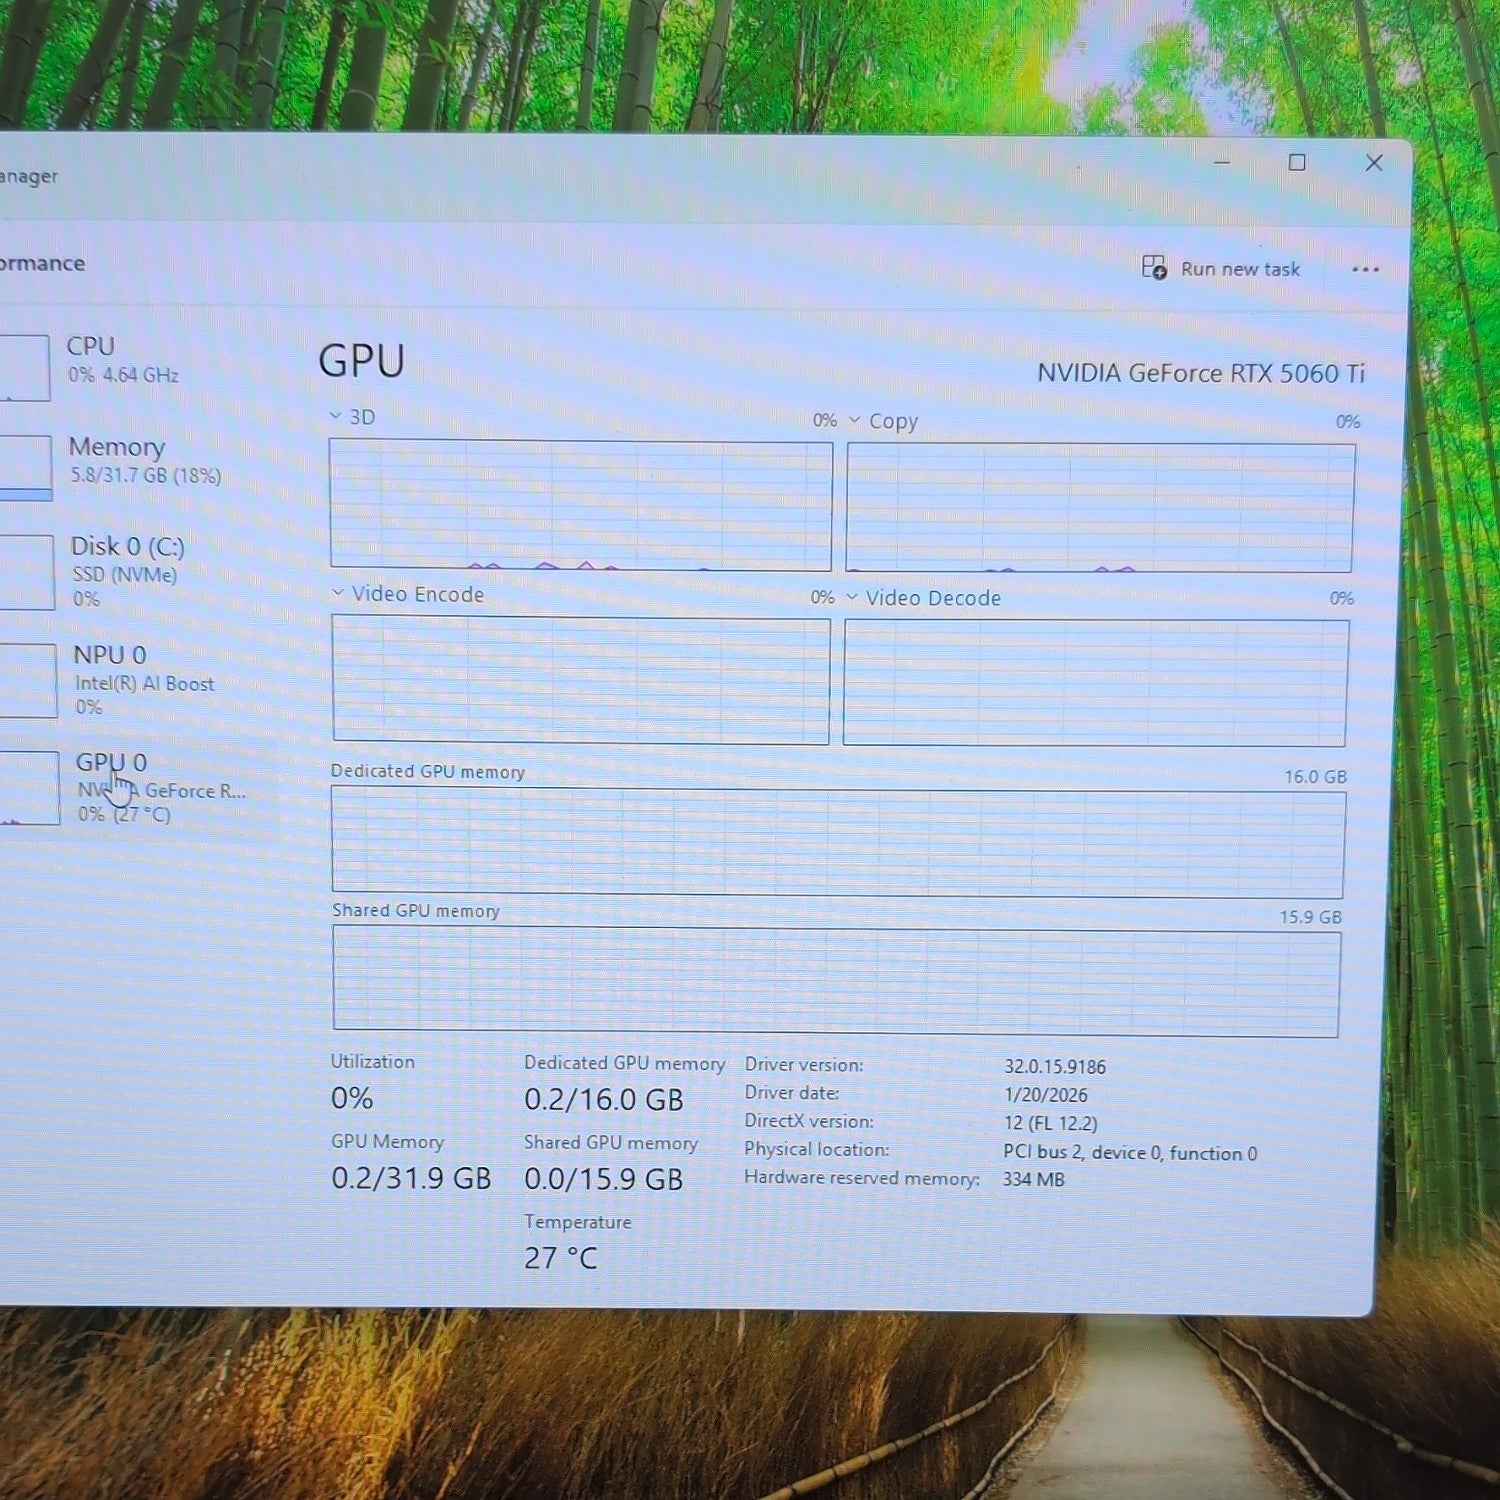Open the three-dot more options menu
The height and width of the screenshot is (1500, 1500).
point(1365,269)
